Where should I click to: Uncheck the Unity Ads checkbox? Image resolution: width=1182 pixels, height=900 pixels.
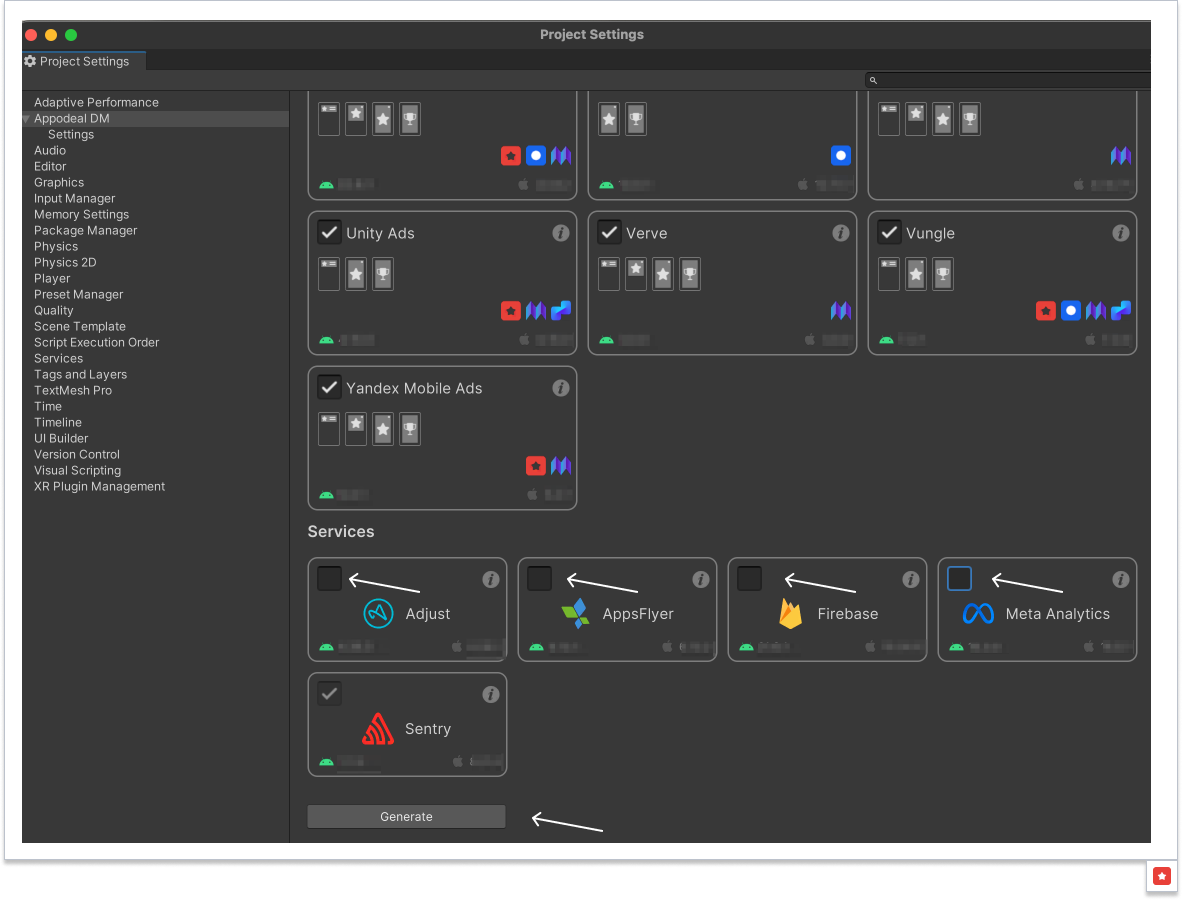(330, 233)
